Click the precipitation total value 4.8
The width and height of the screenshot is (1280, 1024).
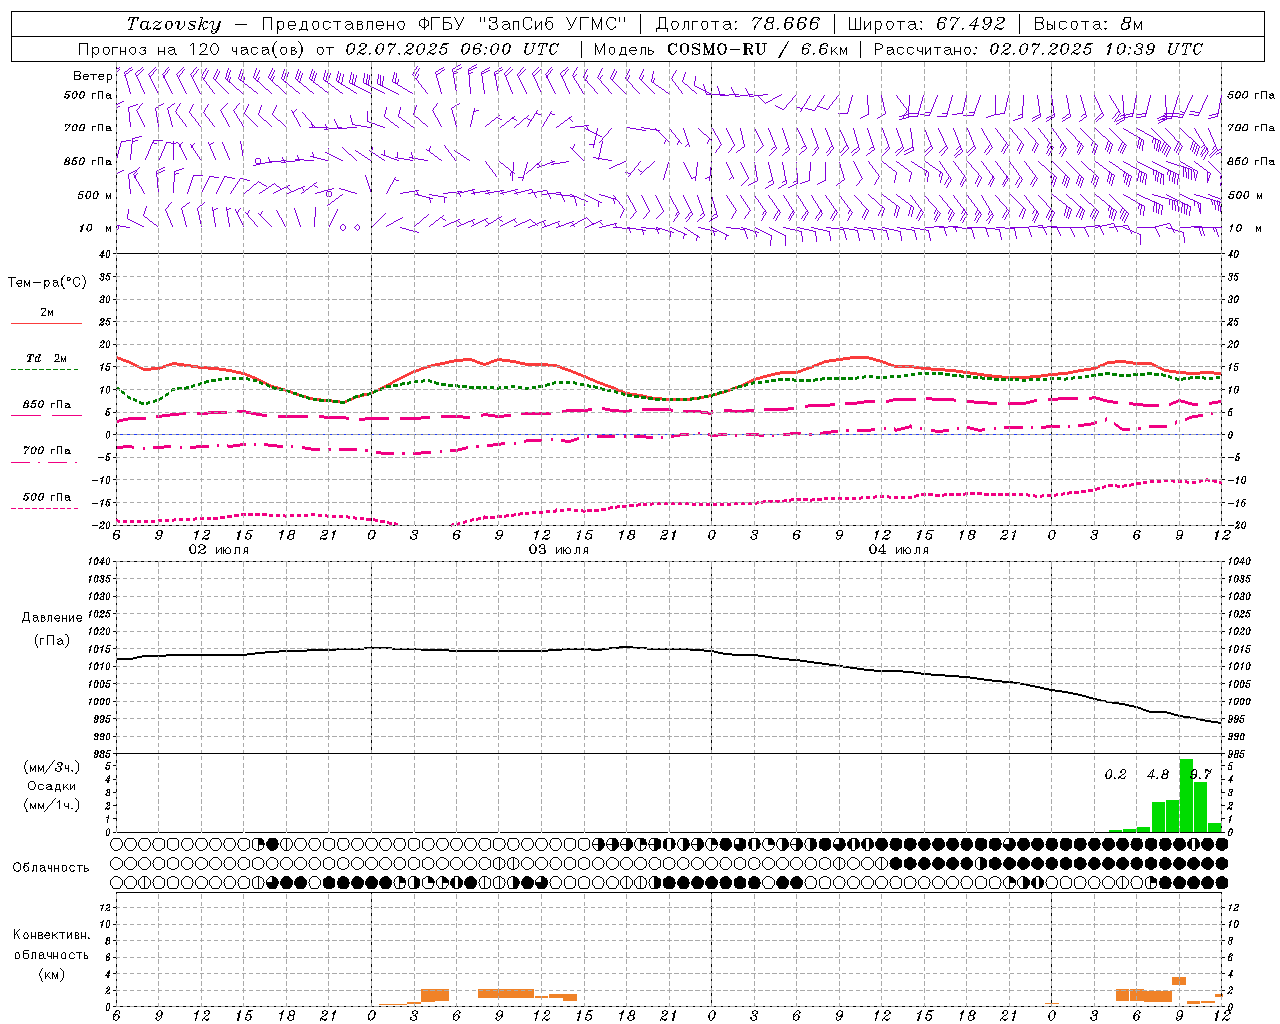tap(1158, 775)
